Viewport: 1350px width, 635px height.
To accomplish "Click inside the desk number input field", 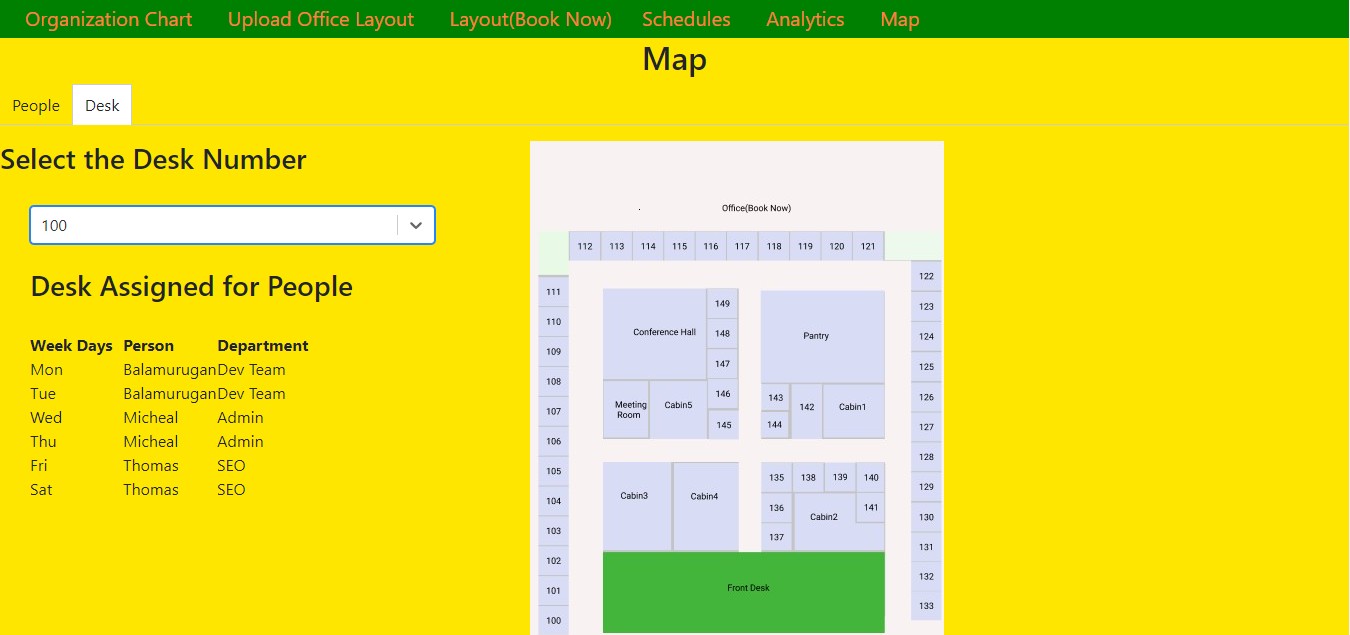I will coord(200,225).
